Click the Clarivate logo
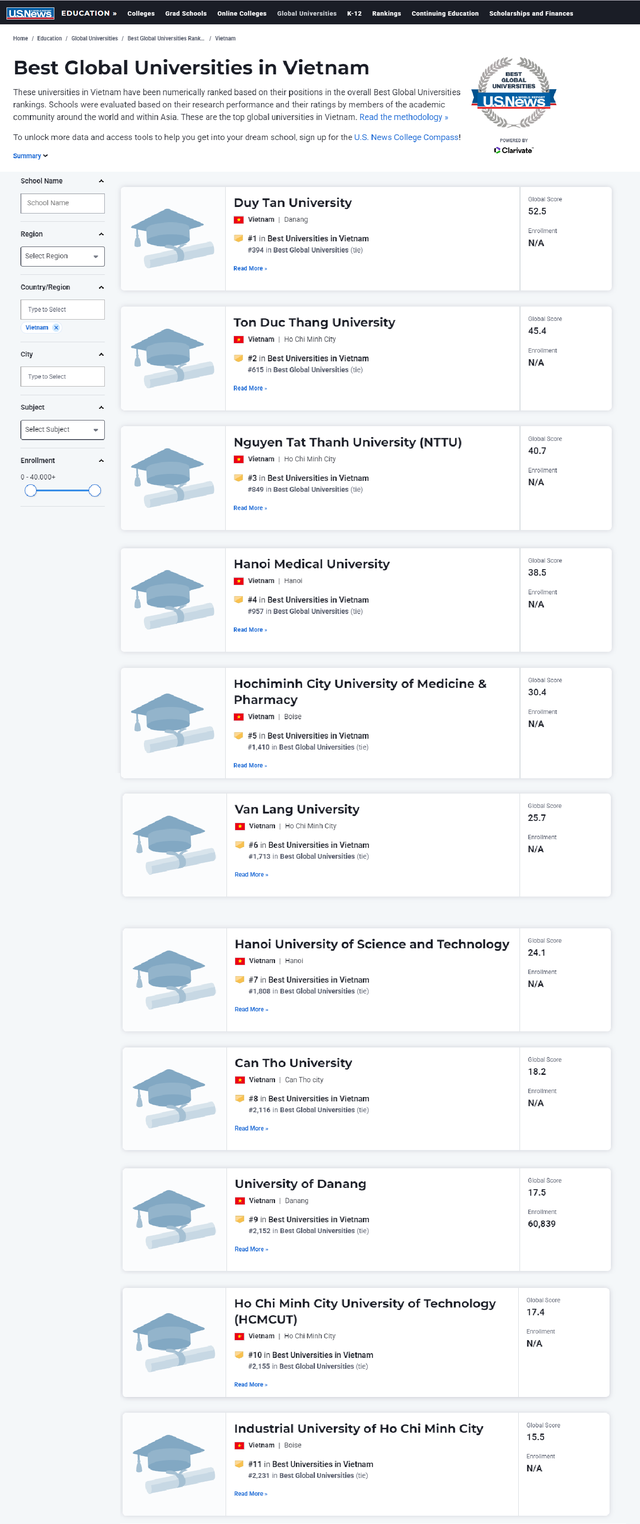Image resolution: width=640 pixels, height=1524 pixels. click(513, 150)
